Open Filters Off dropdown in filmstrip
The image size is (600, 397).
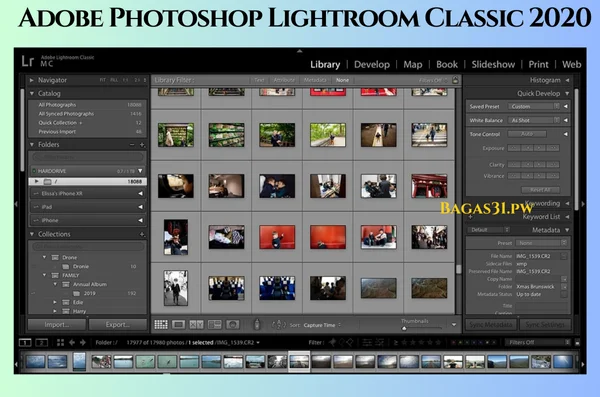pyautogui.click(x=537, y=342)
